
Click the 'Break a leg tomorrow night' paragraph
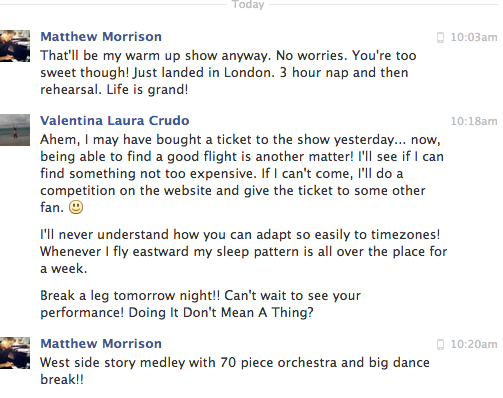pyautogui.click(x=200, y=304)
